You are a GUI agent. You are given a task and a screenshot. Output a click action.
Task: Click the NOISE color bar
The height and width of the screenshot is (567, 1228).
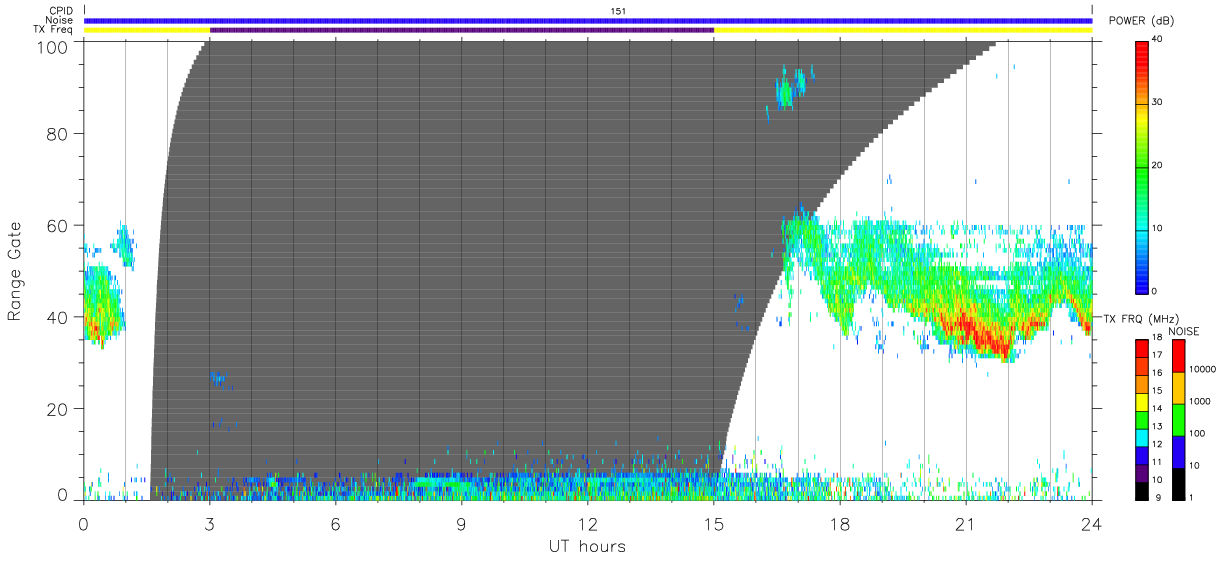[x=1178, y=418]
